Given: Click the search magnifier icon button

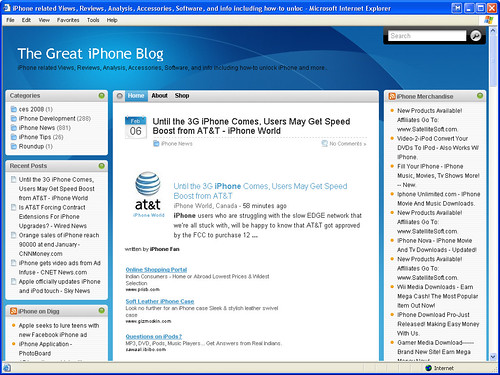Looking at the screenshot, I should tap(476, 36).
